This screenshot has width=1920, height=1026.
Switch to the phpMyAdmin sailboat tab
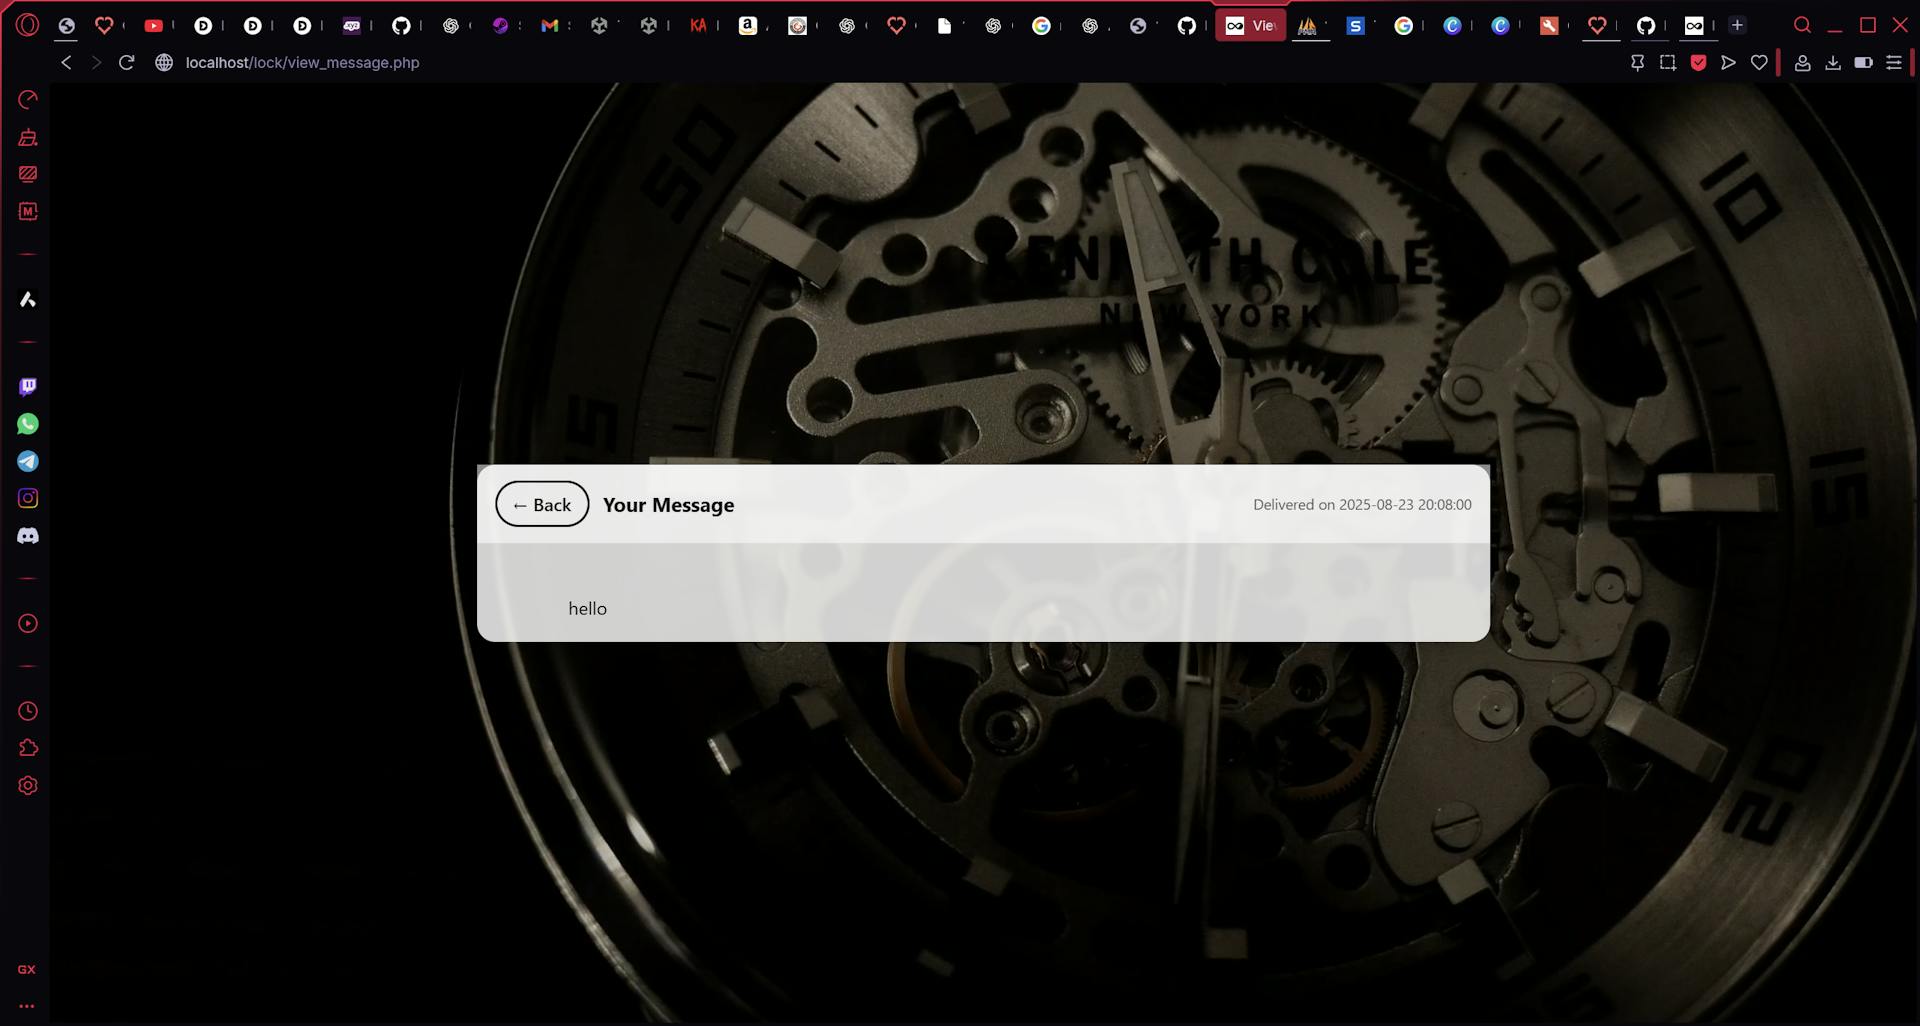pos(1307,26)
